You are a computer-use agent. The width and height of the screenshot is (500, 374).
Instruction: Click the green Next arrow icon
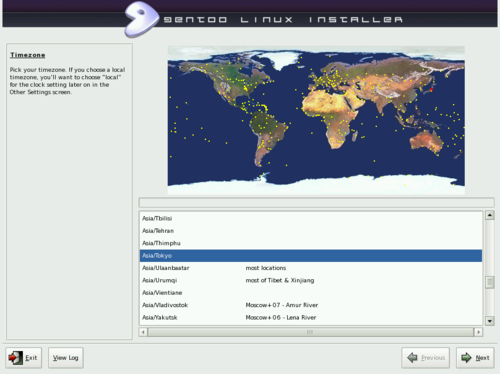[466, 358]
